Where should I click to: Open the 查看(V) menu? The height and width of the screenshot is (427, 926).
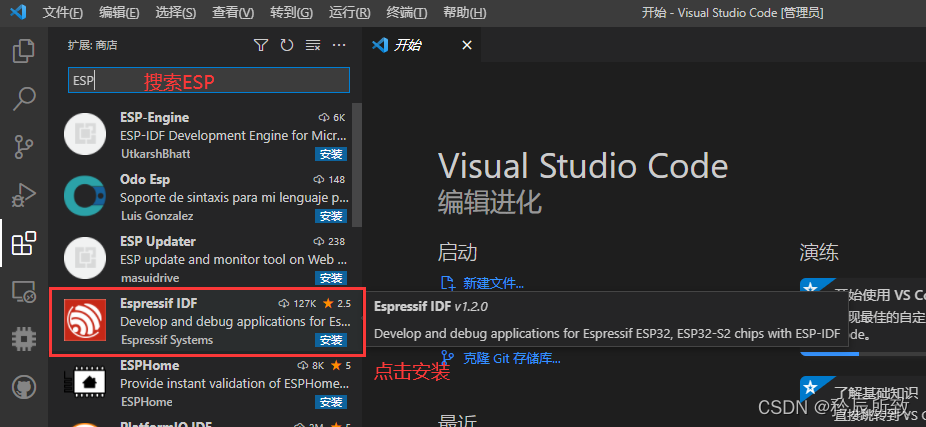[235, 13]
